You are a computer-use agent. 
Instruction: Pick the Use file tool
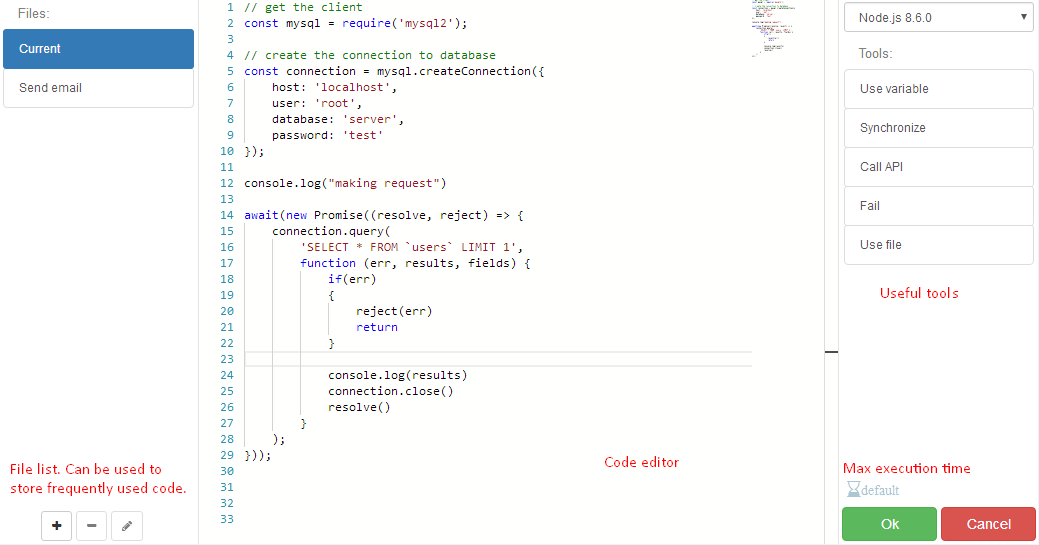pyautogui.click(x=938, y=245)
